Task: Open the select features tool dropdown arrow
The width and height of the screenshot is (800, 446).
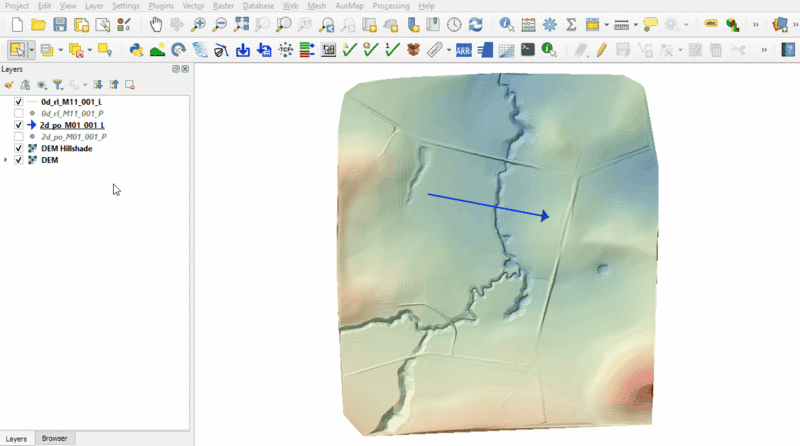Action: pos(32,49)
